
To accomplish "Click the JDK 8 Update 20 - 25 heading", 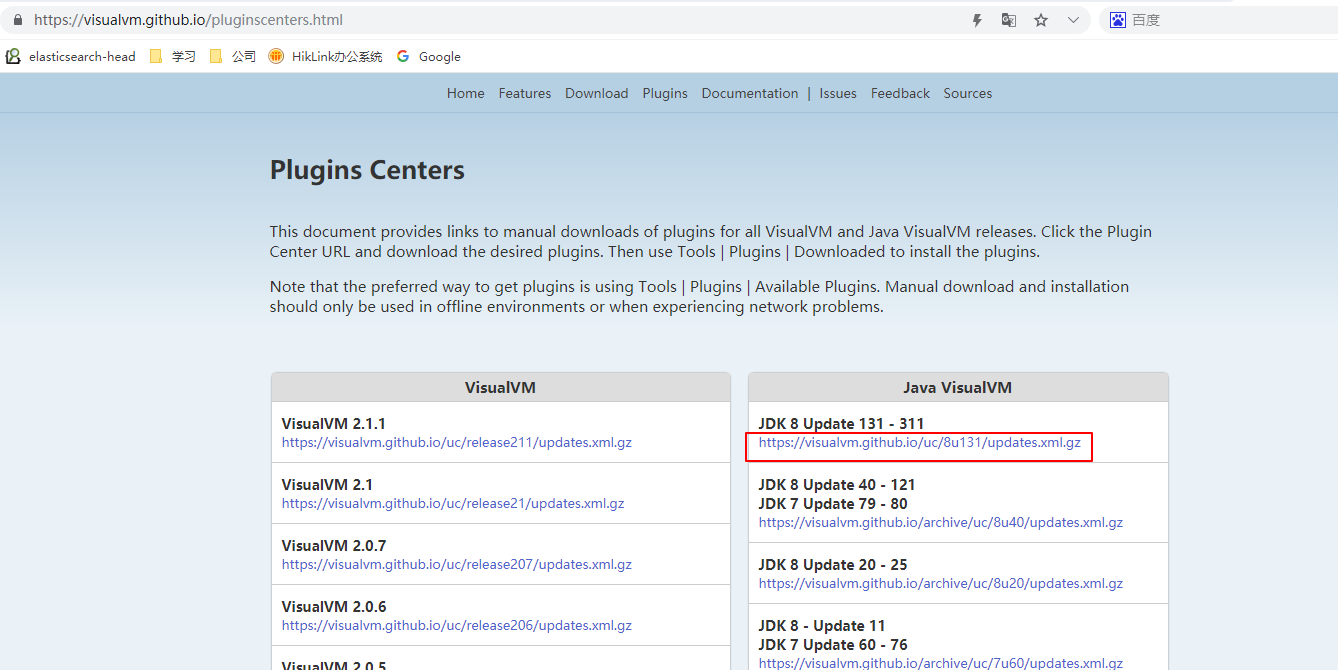I will [x=833, y=564].
